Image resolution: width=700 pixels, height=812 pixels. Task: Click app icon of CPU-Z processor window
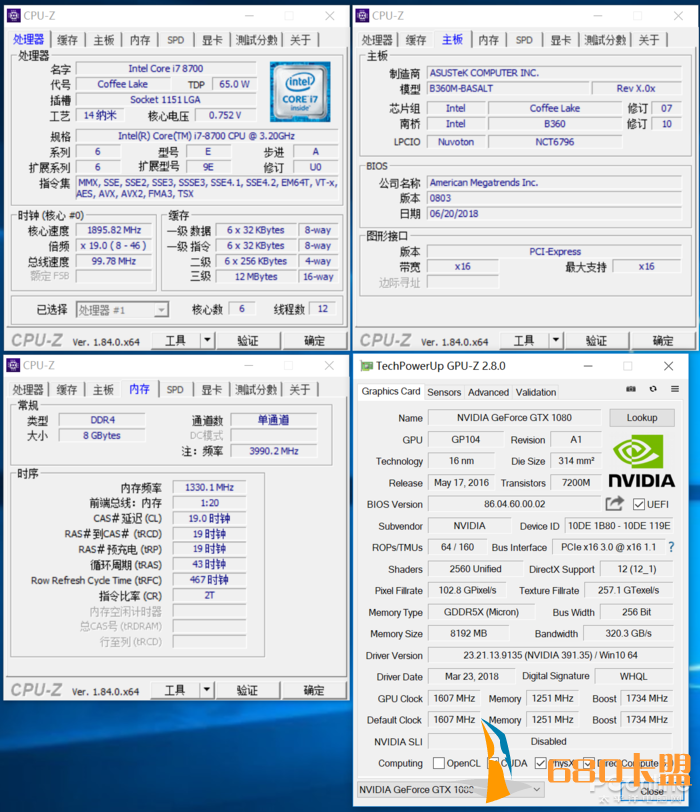(13, 16)
